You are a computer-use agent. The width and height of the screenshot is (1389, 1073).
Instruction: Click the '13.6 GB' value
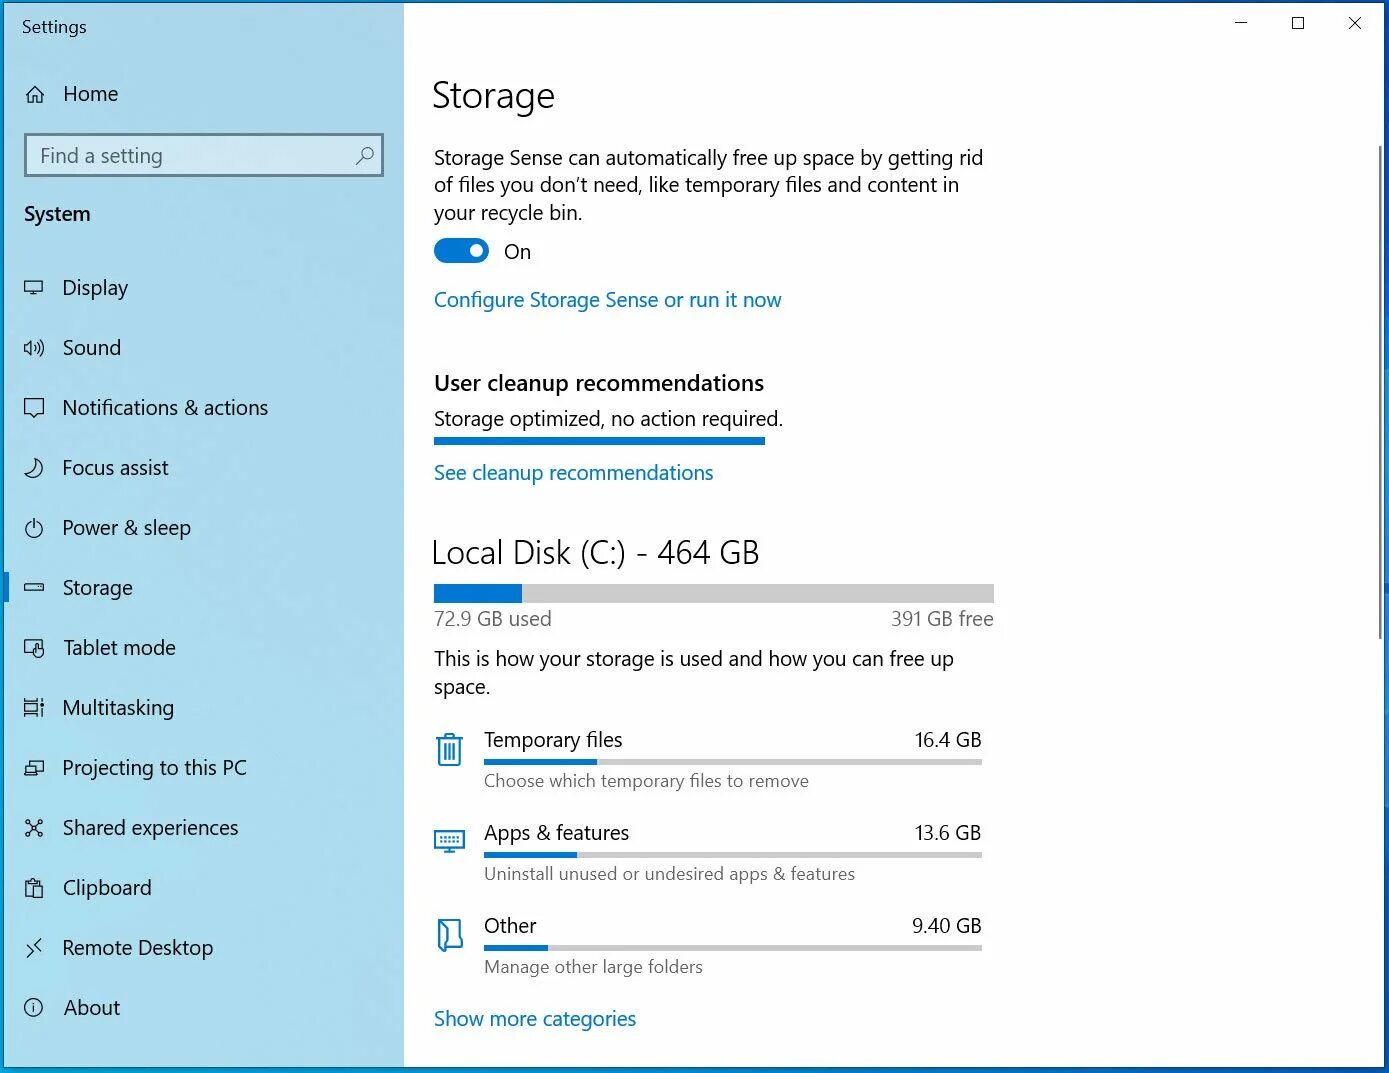948,833
